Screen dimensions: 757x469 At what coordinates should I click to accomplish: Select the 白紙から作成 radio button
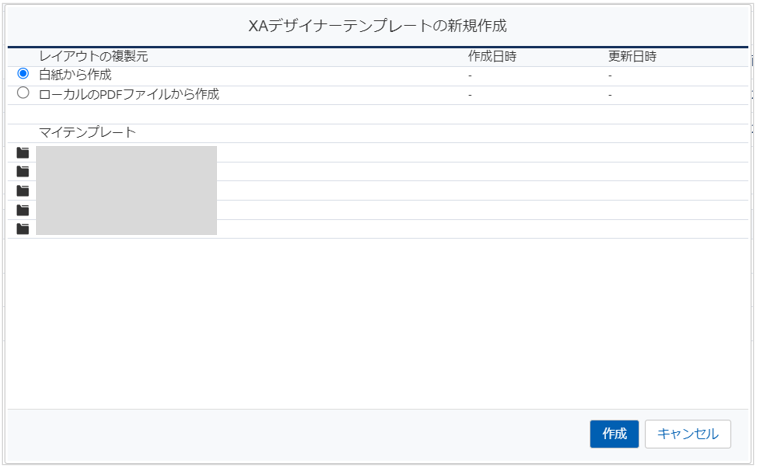tap(23, 74)
